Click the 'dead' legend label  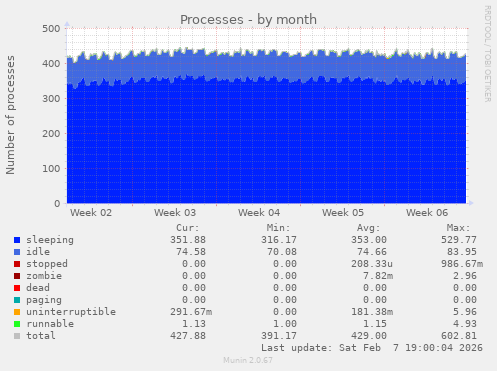click(x=38, y=288)
